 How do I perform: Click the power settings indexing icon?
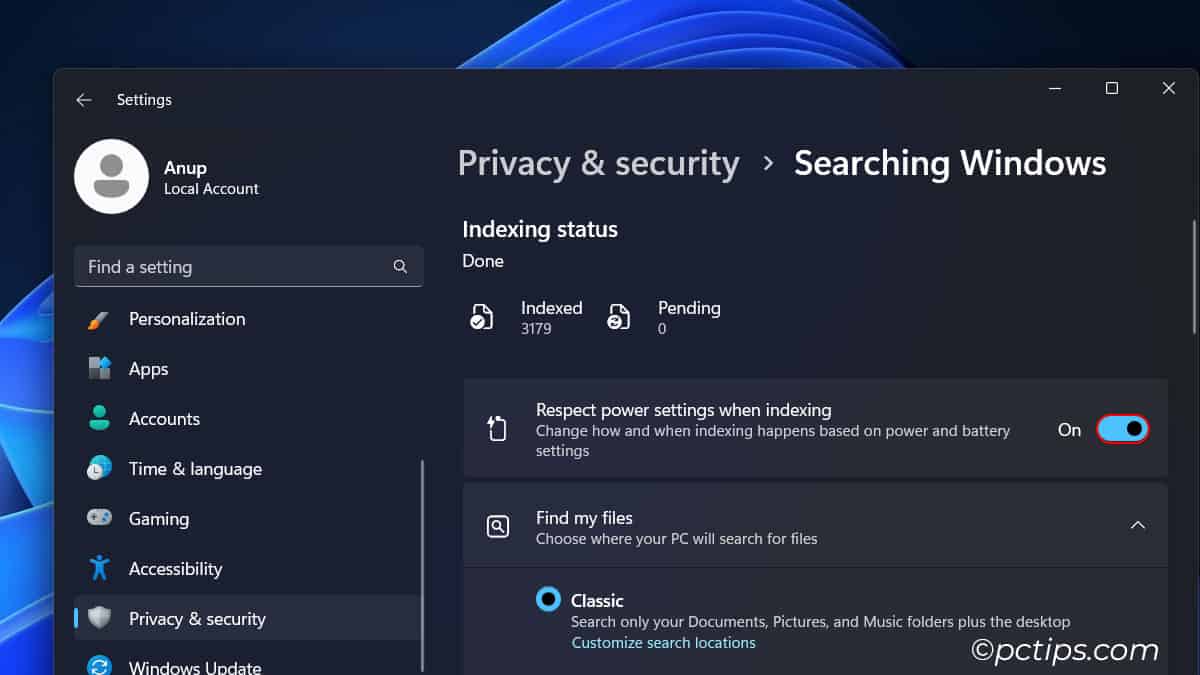click(x=497, y=429)
